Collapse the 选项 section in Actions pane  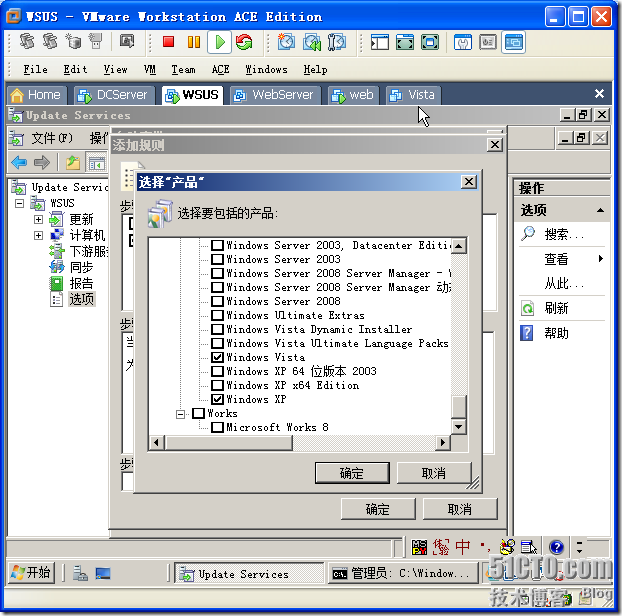point(600,210)
